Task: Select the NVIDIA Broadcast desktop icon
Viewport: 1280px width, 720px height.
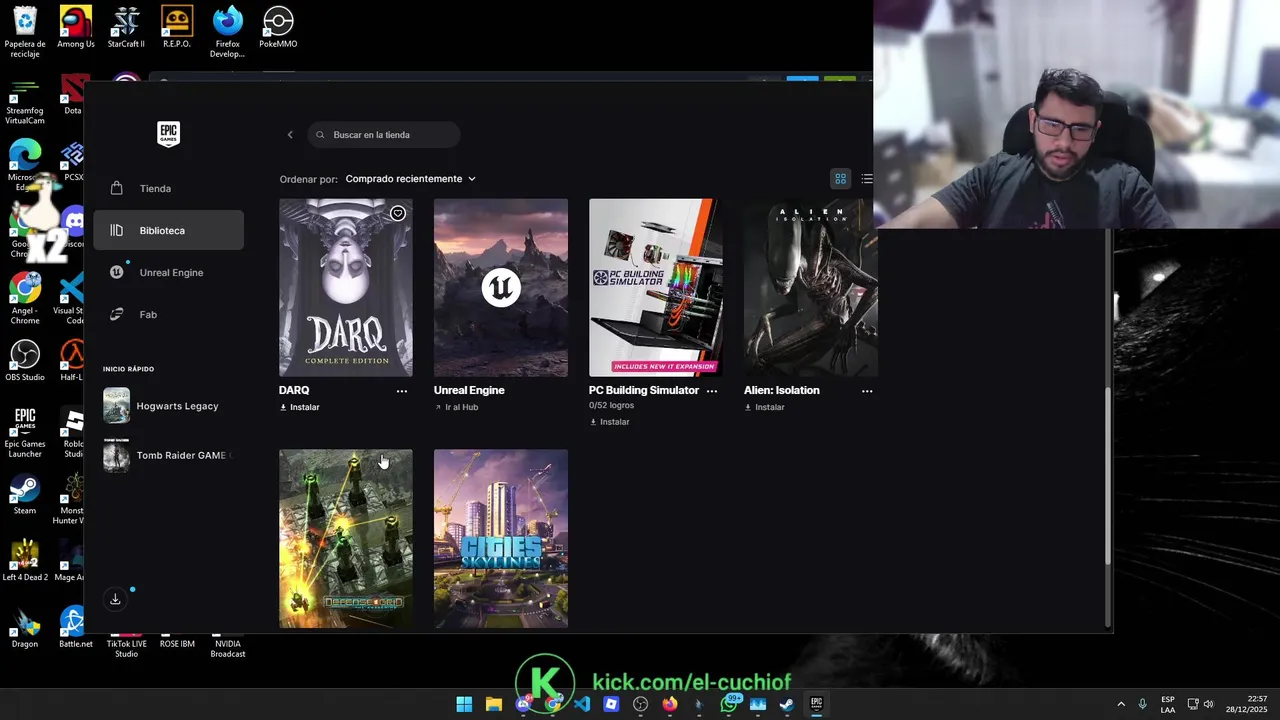Action: (x=227, y=644)
